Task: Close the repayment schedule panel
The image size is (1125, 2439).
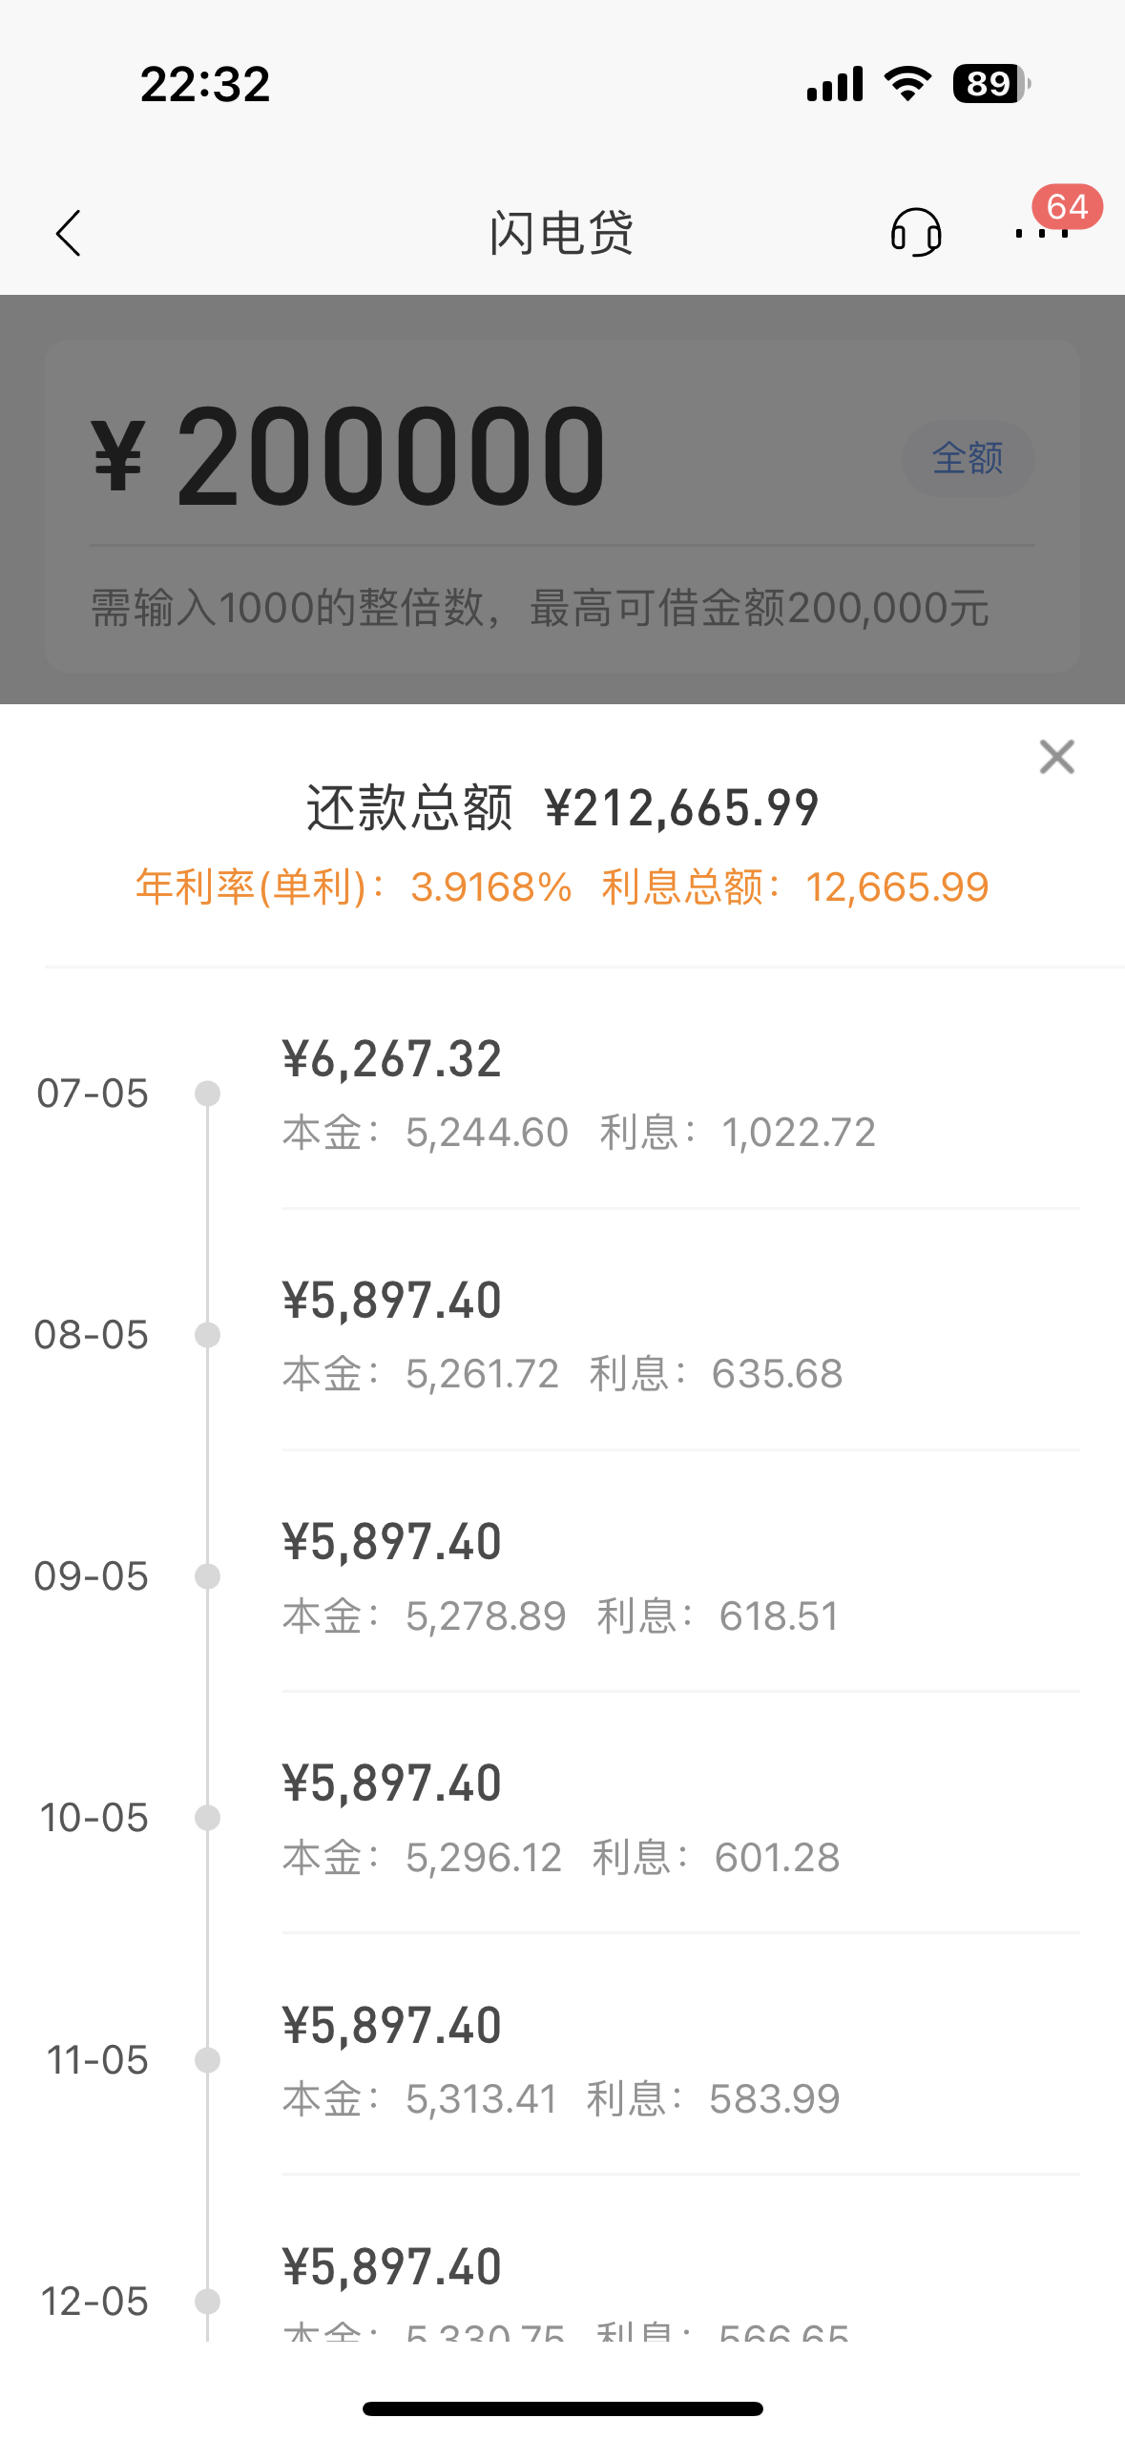Action: [x=1057, y=757]
